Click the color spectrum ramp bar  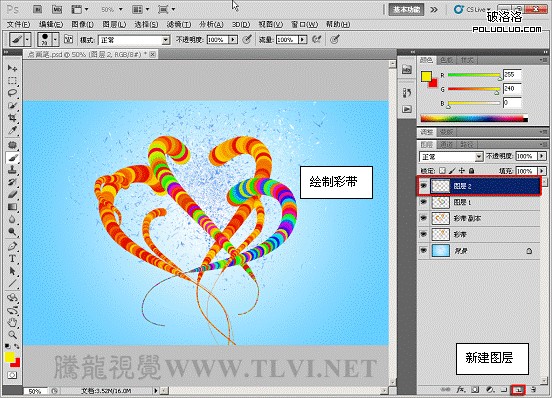point(474,119)
